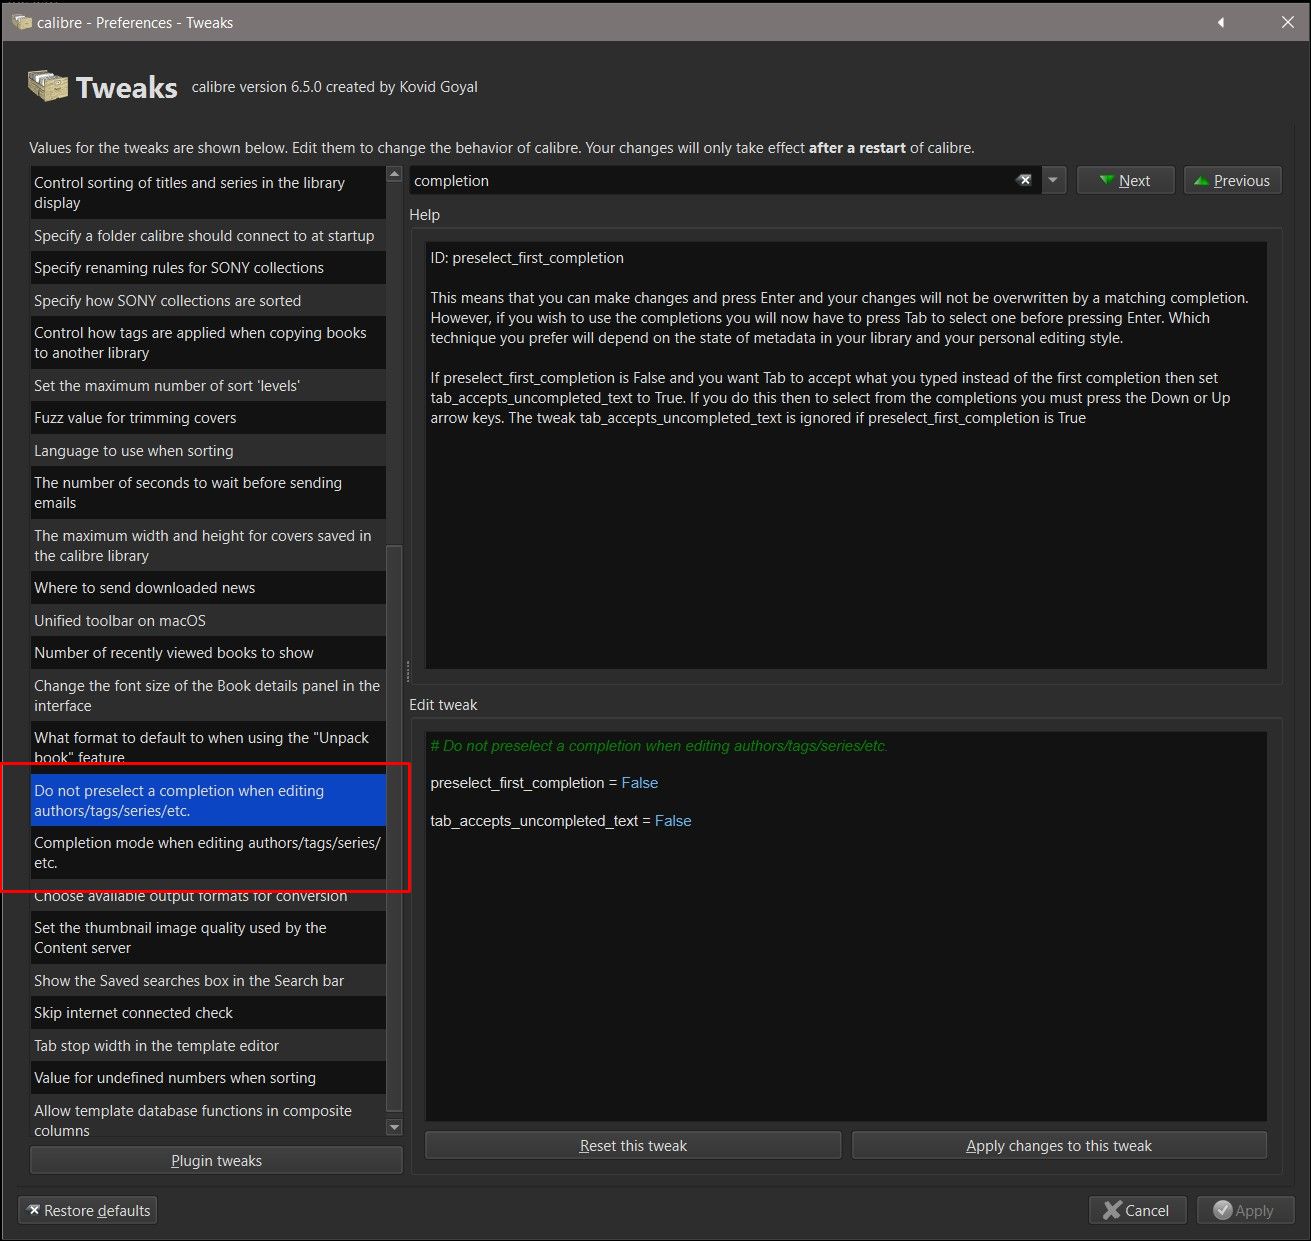Open the search history dropdown arrow
The height and width of the screenshot is (1241, 1311).
[1053, 181]
